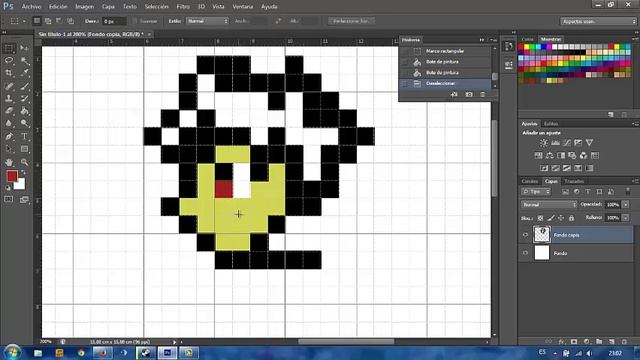Toggle Quick Mask mode
Screen dimensions: 640x360
coord(9,199)
